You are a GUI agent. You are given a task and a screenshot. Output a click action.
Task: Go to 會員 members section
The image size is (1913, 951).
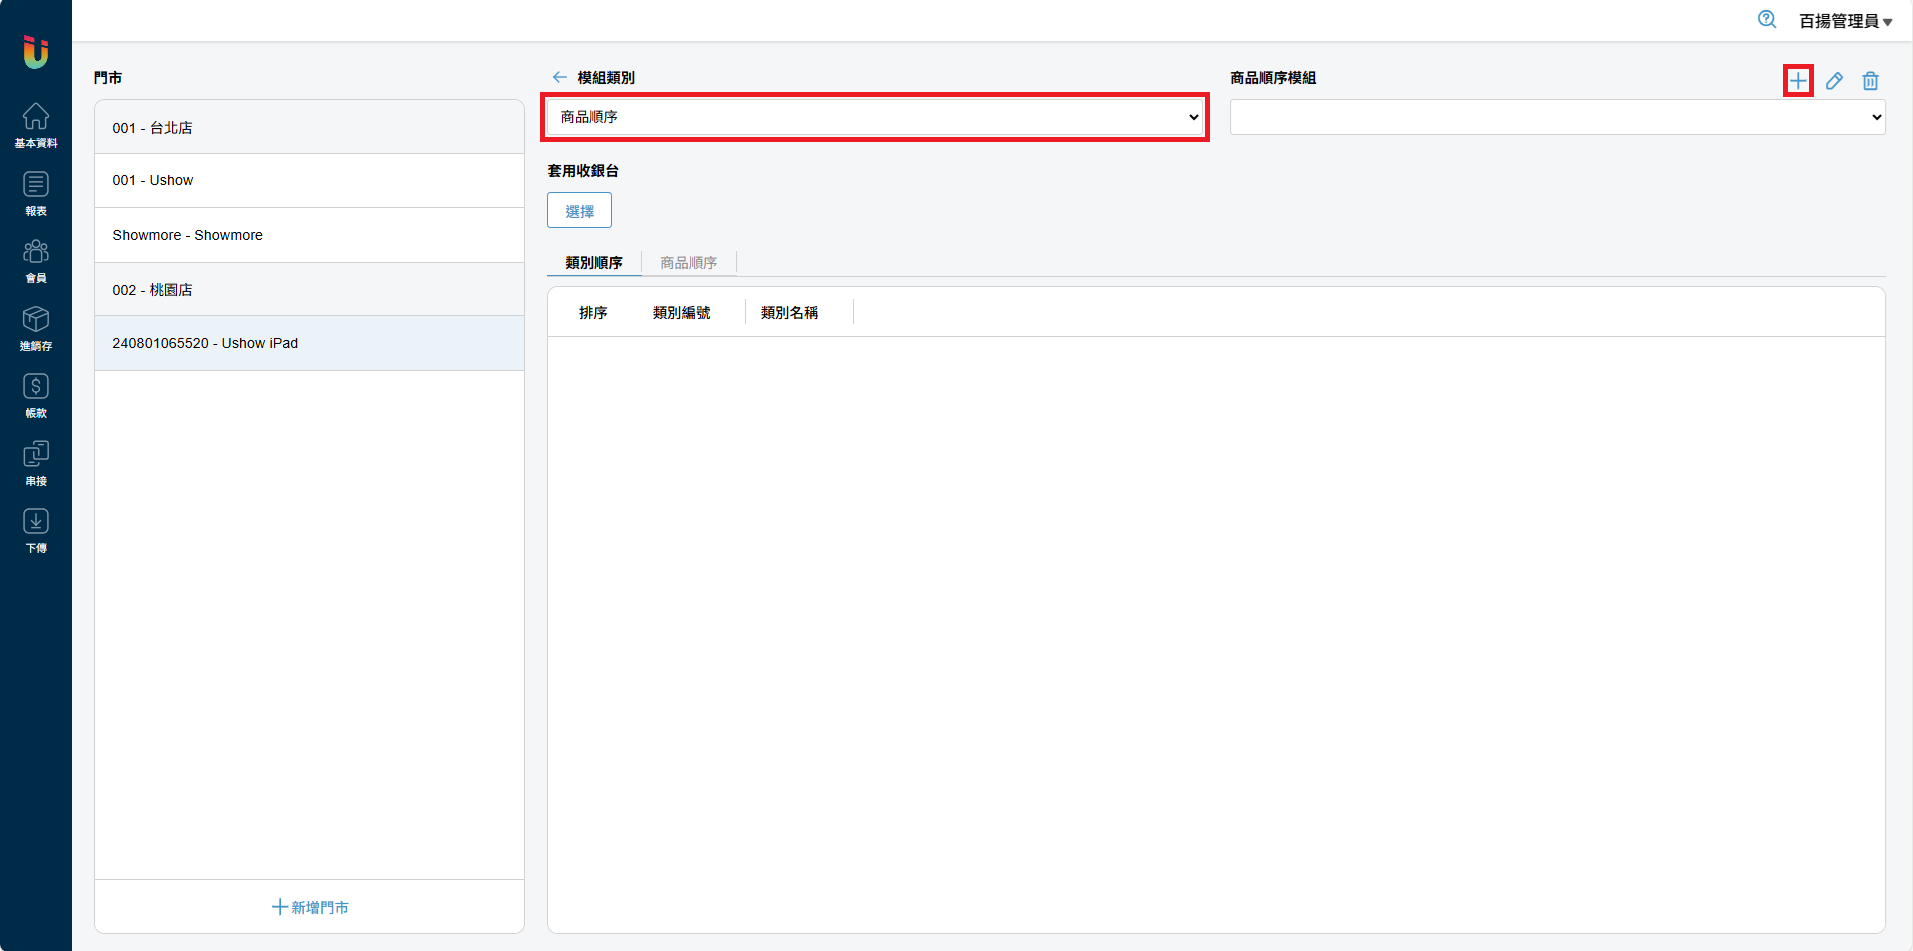(36, 261)
